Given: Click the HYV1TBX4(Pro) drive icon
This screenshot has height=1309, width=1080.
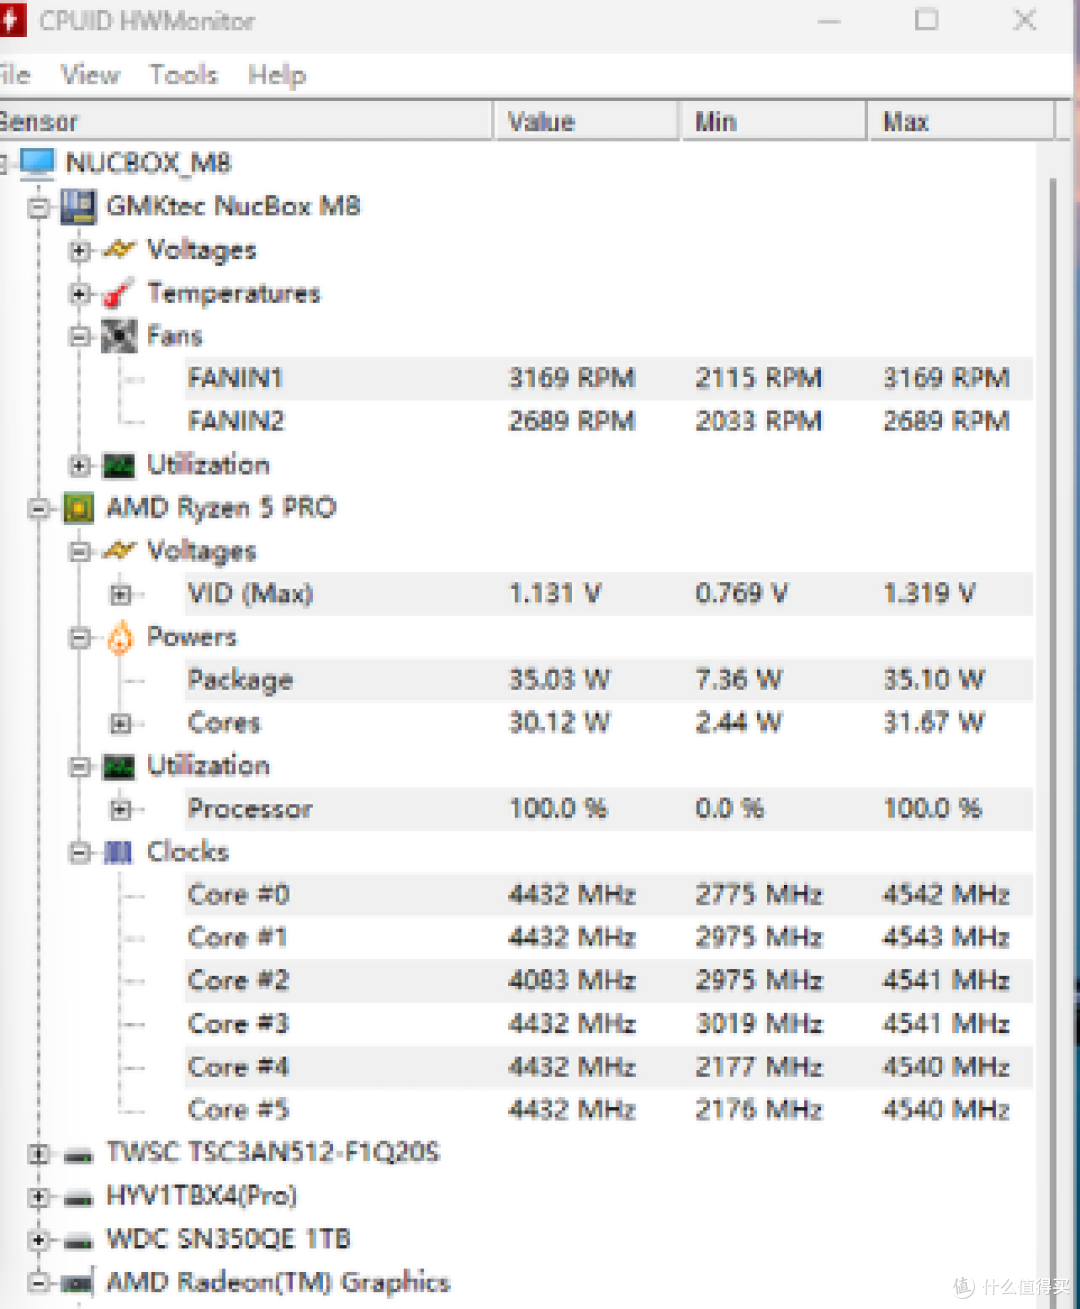Looking at the screenshot, I should 78,1198.
